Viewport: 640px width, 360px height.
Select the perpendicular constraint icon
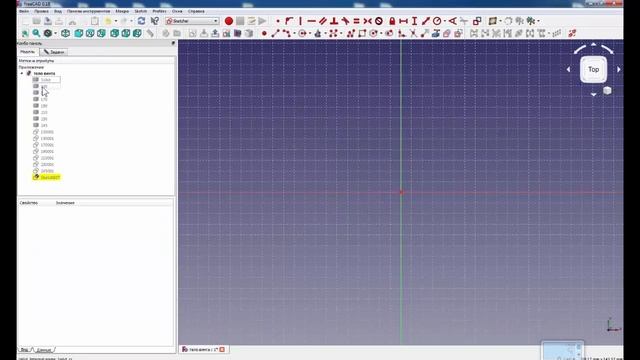click(x=334, y=21)
